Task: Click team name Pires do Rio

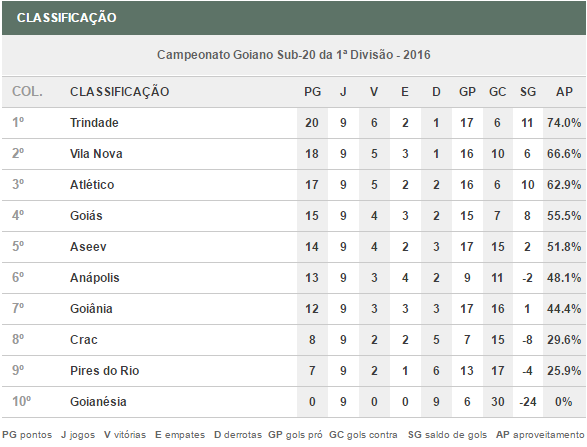Action: point(105,371)
